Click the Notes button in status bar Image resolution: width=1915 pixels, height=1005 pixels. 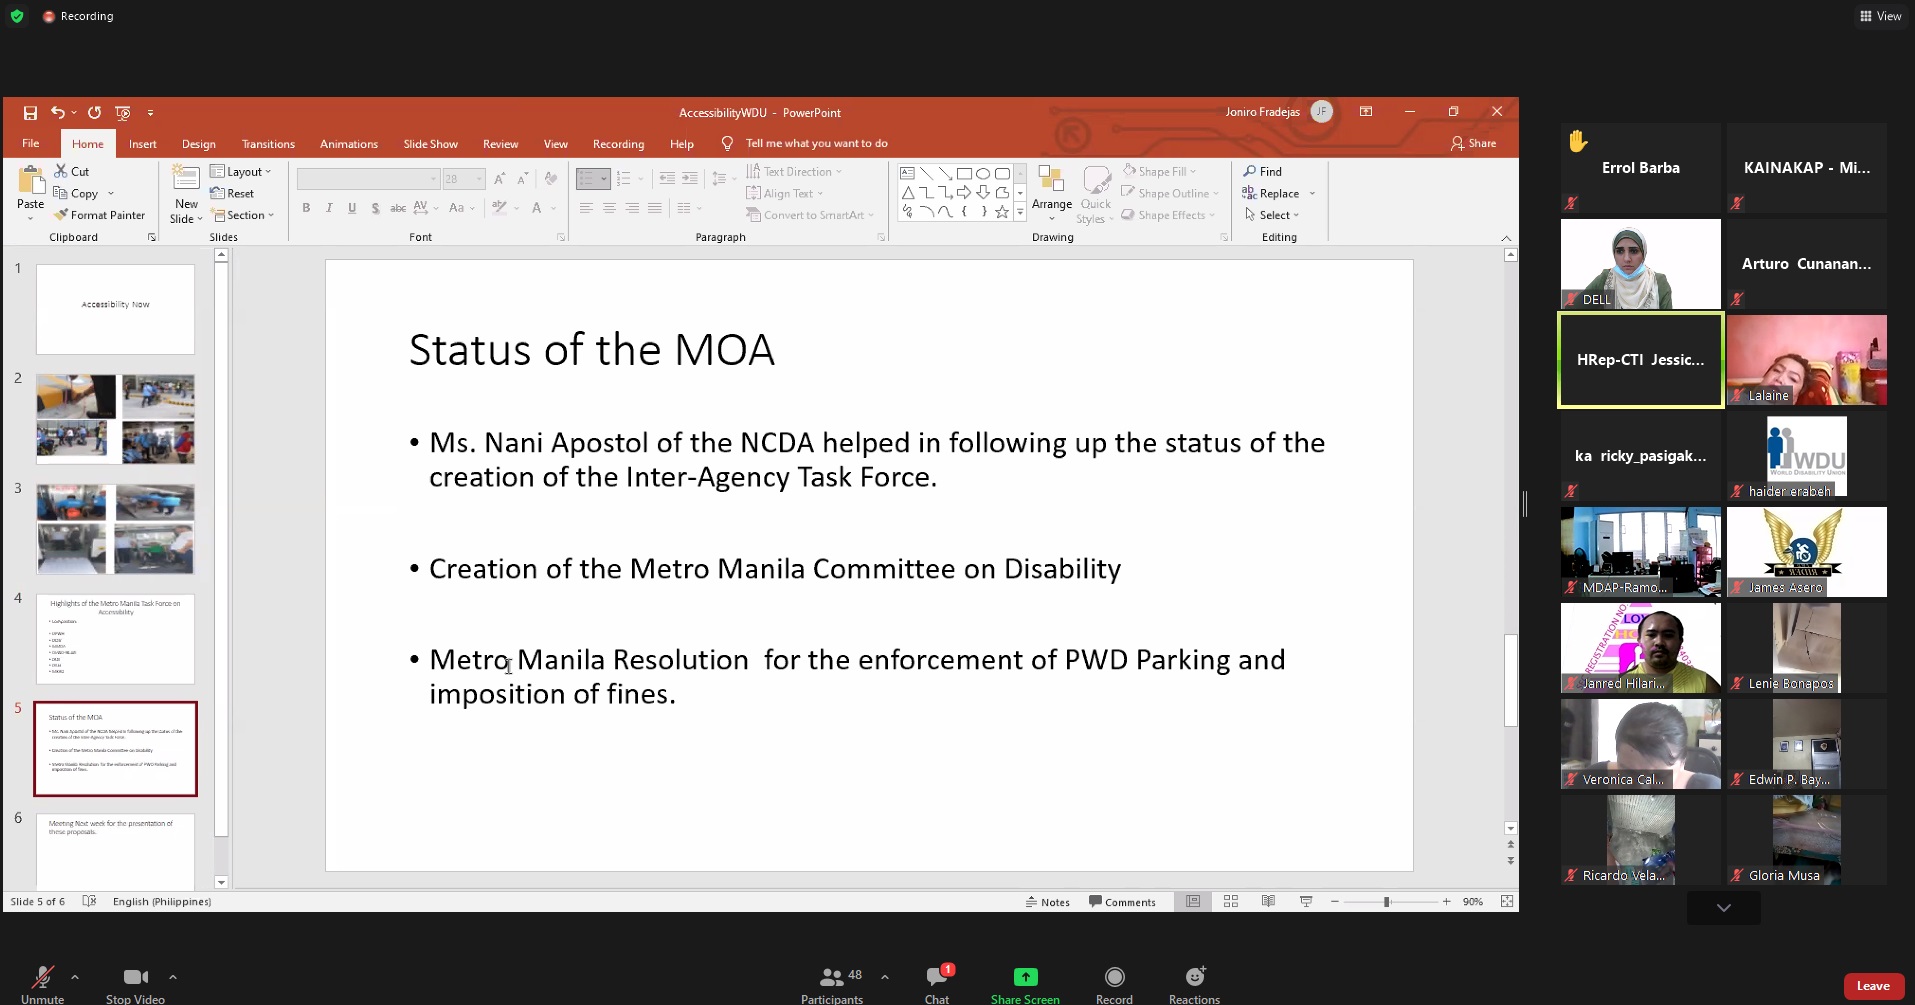pos(1047,902)
